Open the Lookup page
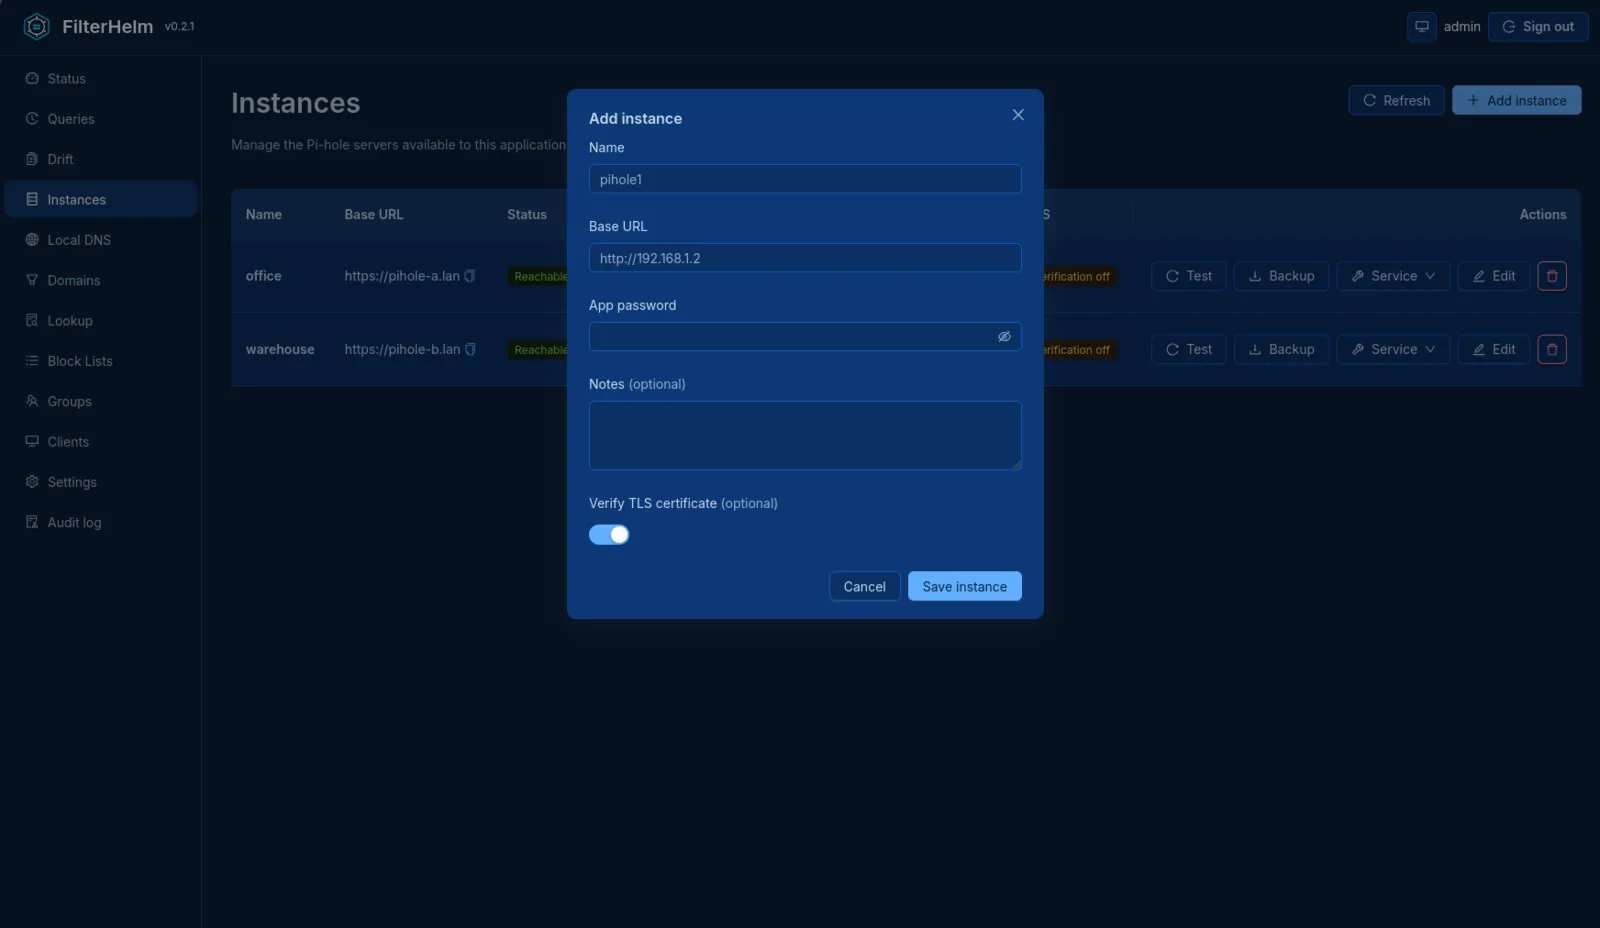 click(x=100, y=321)
